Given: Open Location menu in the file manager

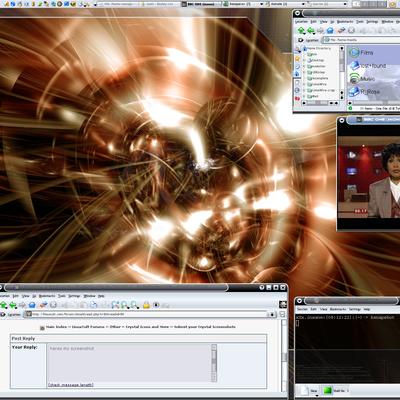Looking at the screenshot, I should 301,22.
